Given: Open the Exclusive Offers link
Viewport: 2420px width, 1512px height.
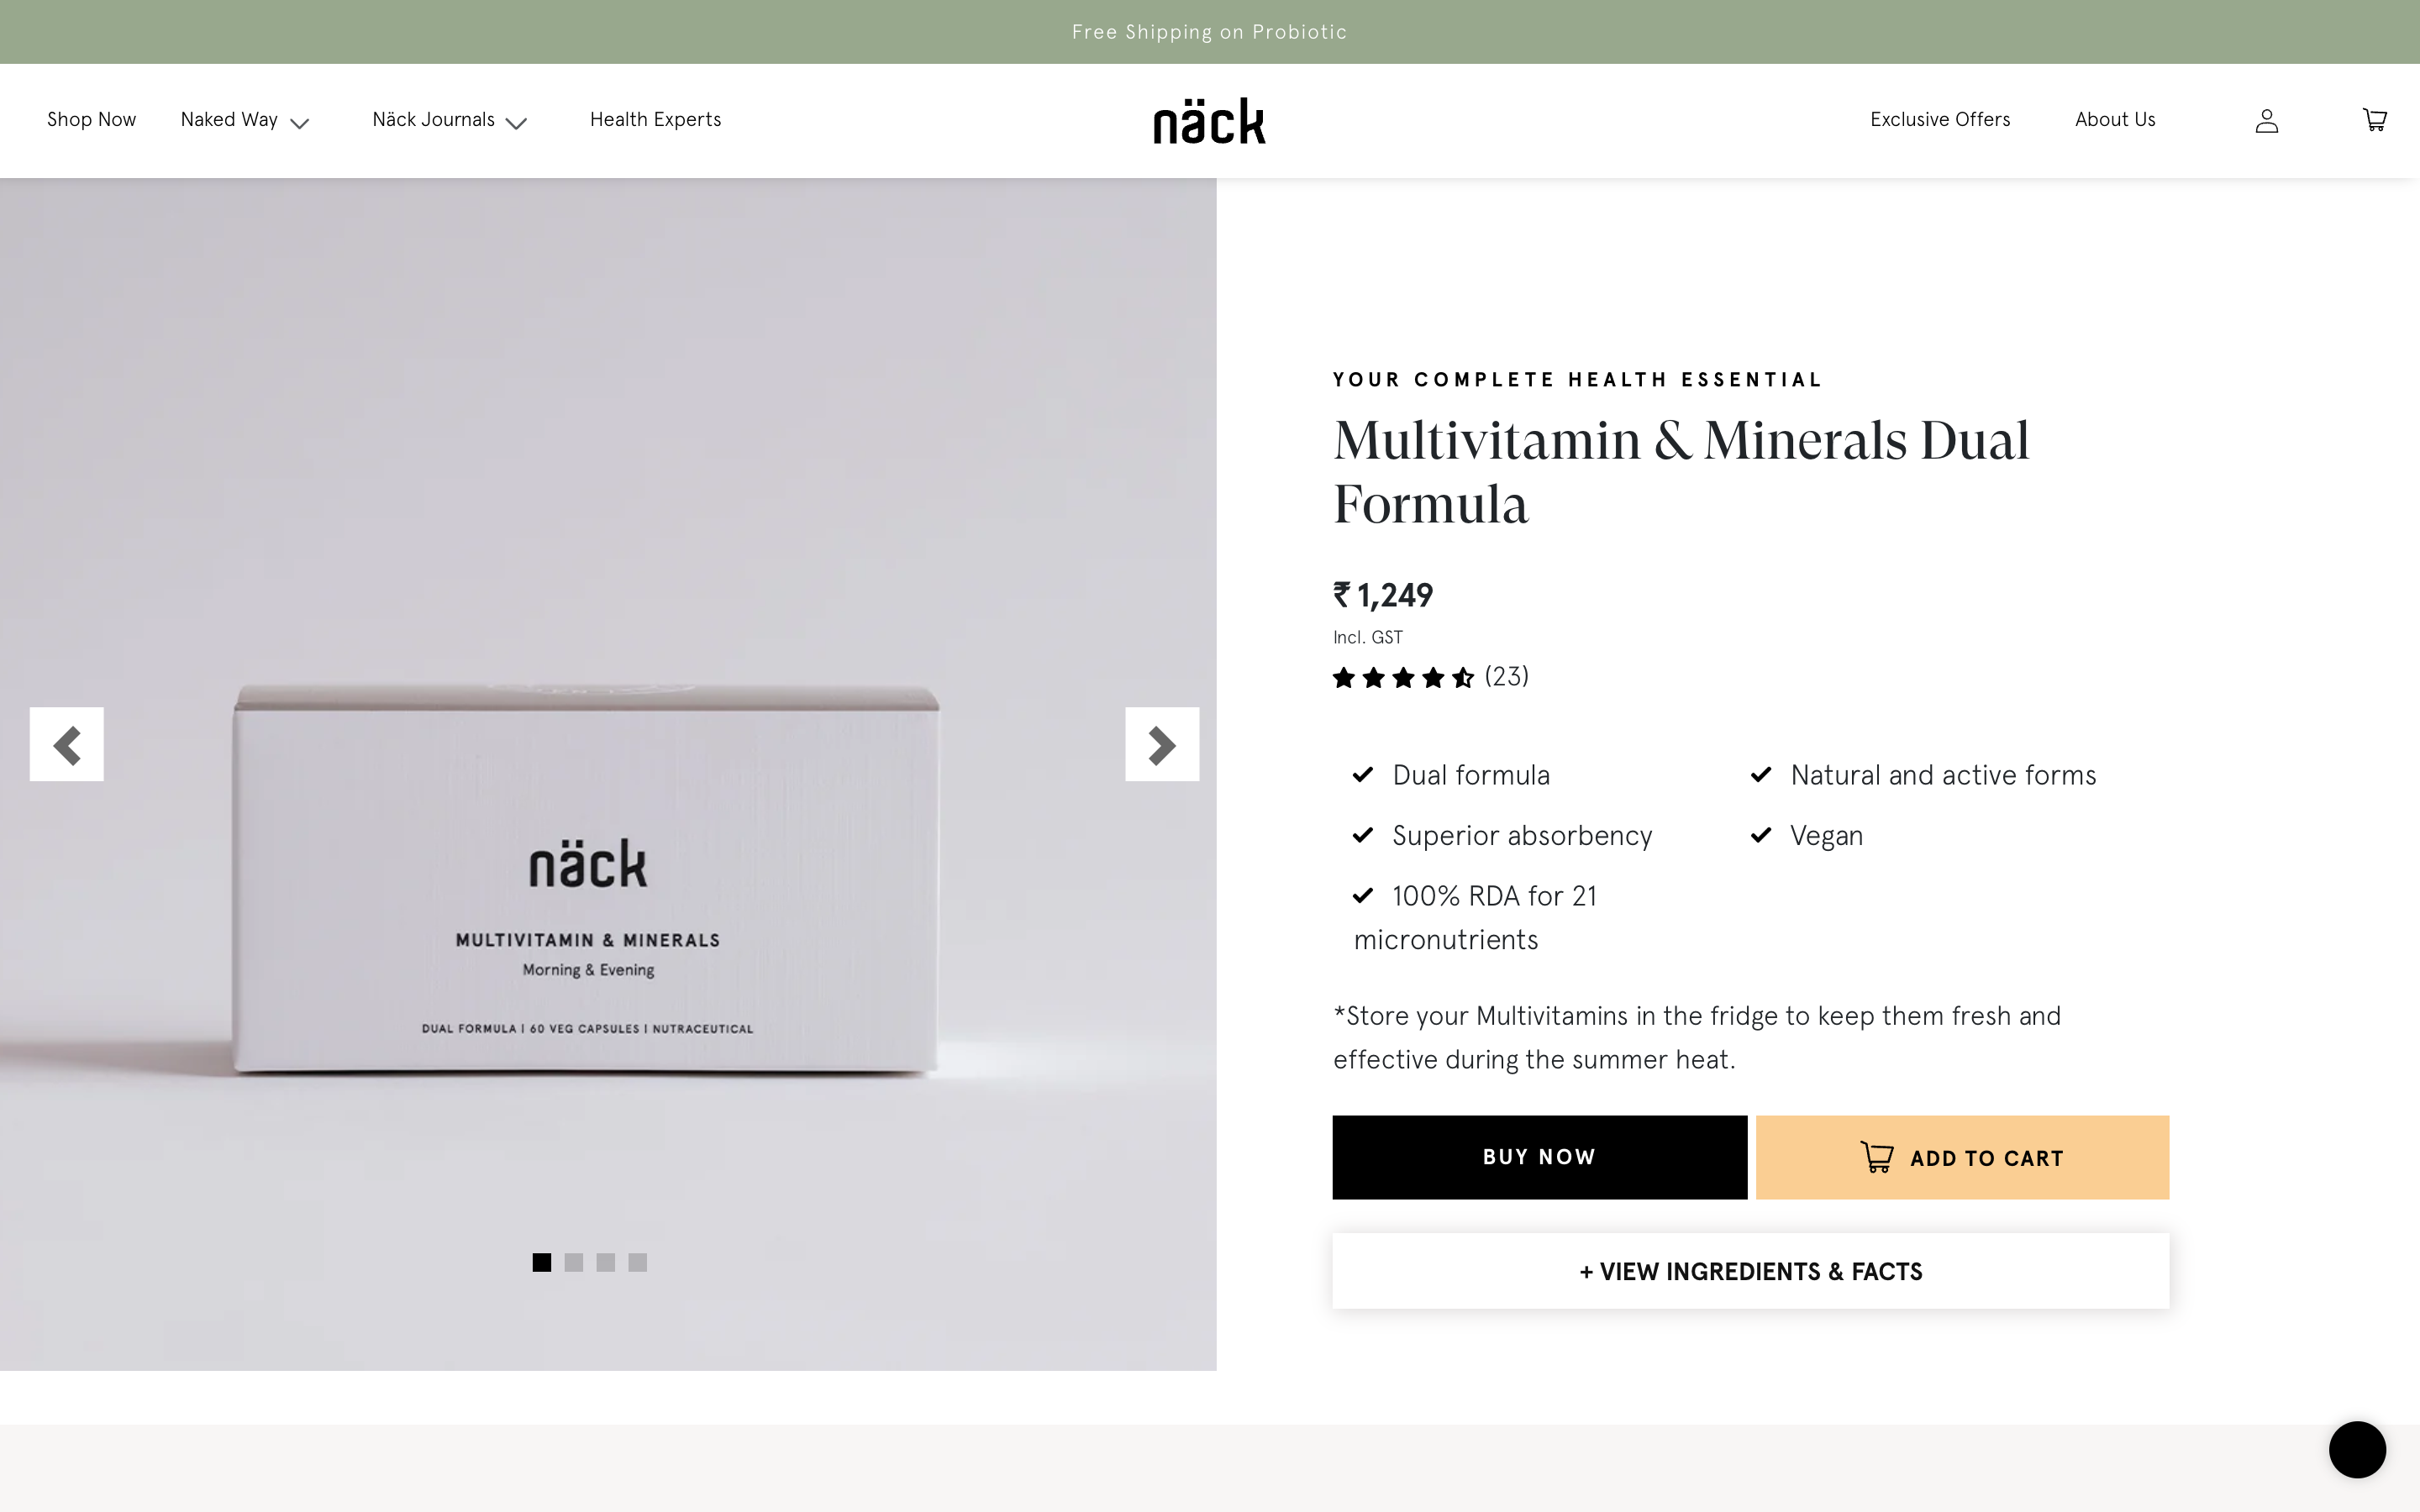Looking at the screenshot, I should point(1939,120).
